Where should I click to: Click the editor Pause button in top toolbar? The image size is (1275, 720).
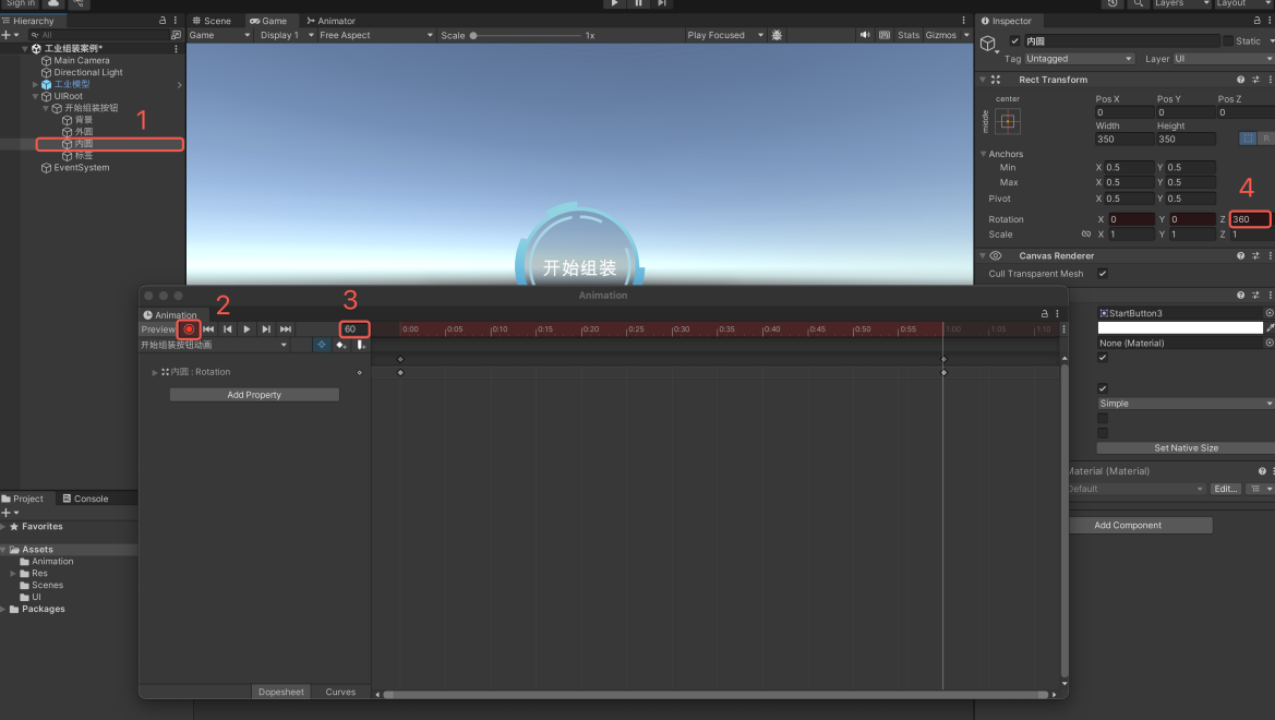(638, 4)
